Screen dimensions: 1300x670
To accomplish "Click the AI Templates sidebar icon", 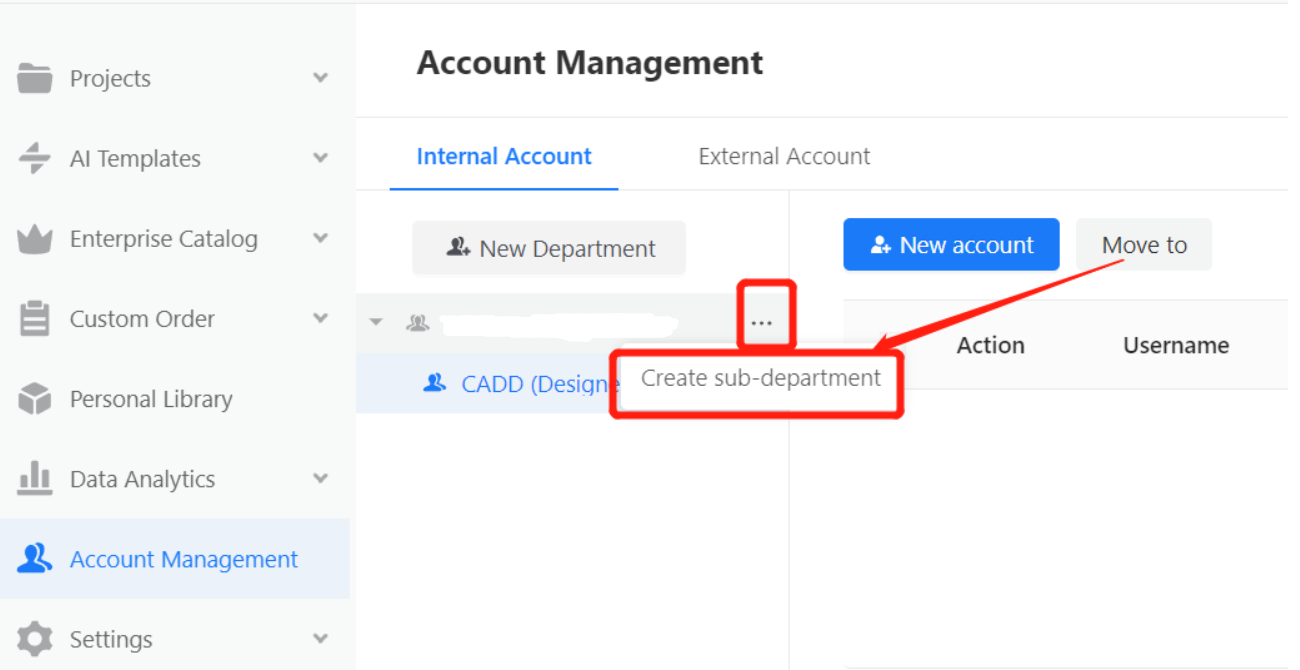I will pyautogui.click(x=35, y=158).
